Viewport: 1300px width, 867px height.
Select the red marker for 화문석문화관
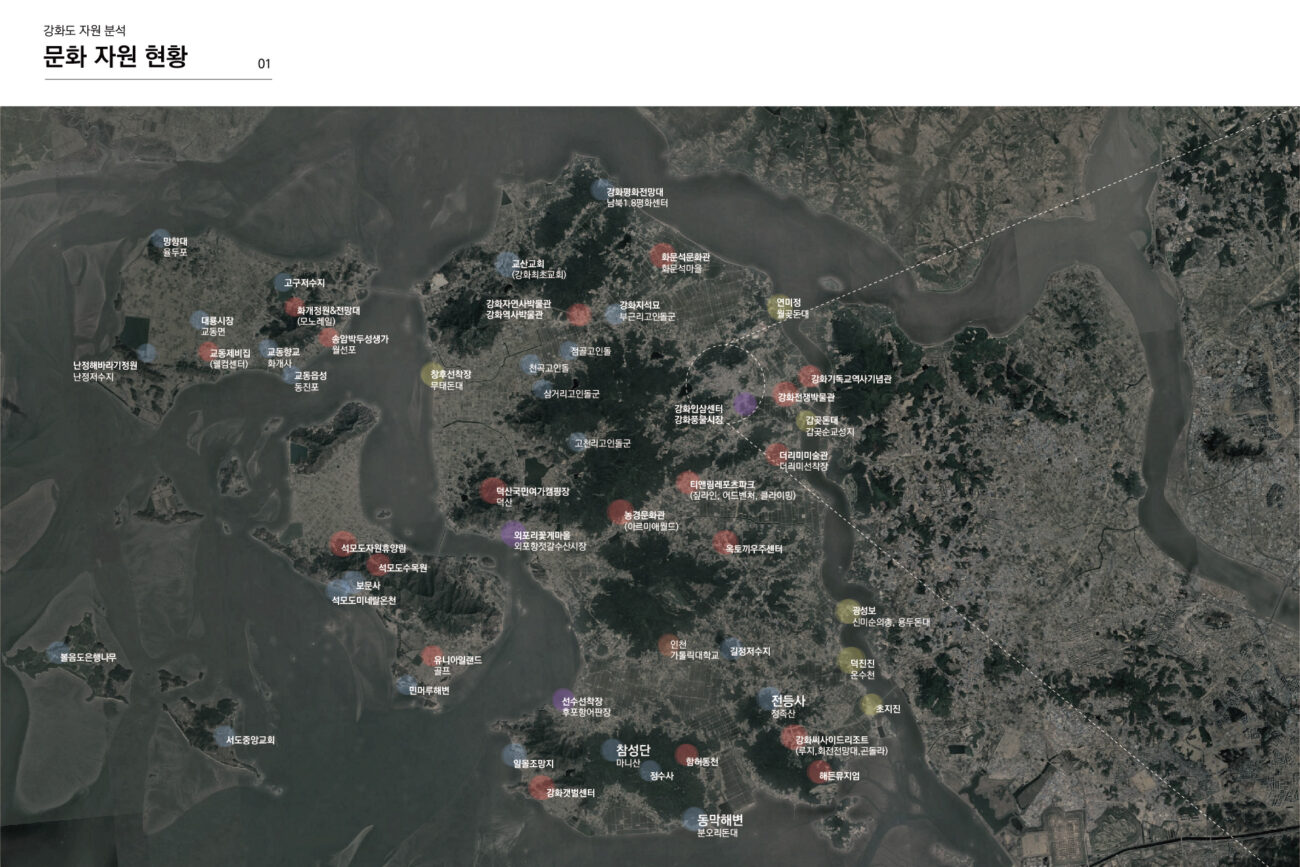[x=661, y=256]
